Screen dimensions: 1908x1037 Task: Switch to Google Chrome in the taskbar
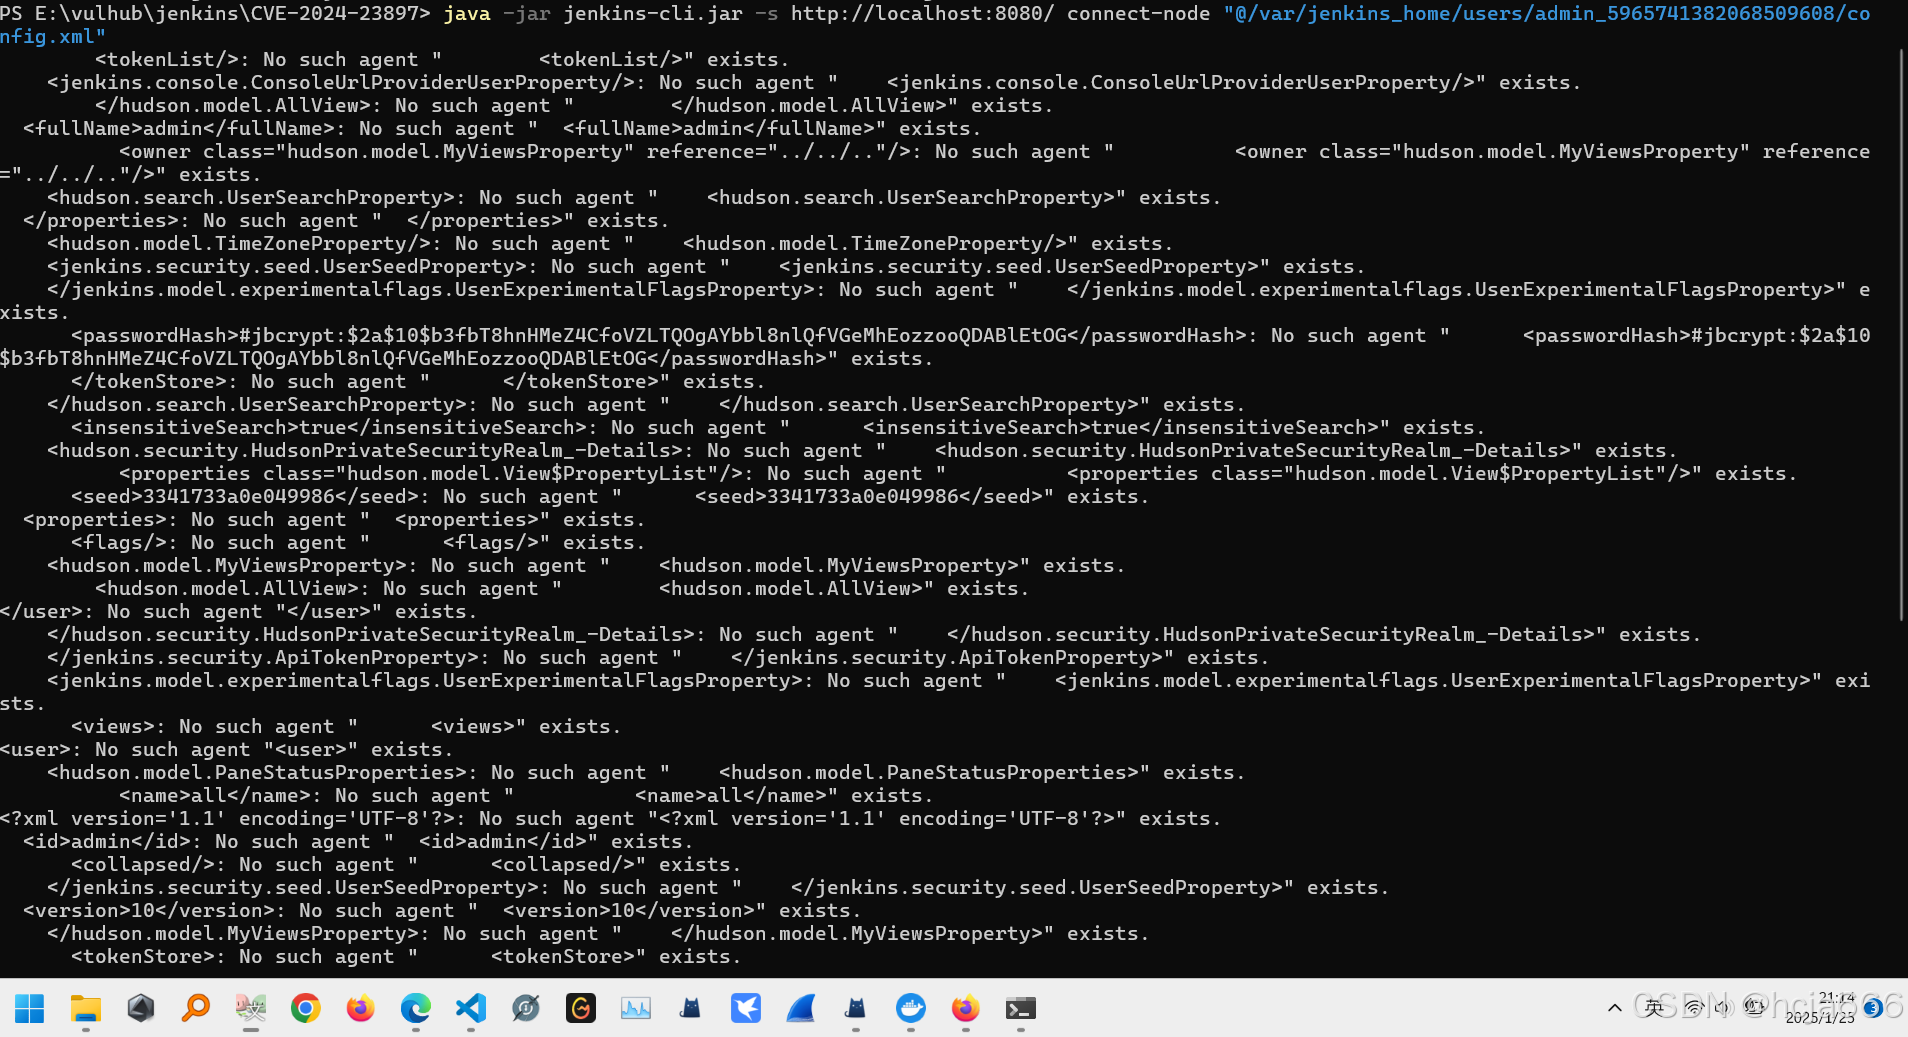tap(306, 1008)
